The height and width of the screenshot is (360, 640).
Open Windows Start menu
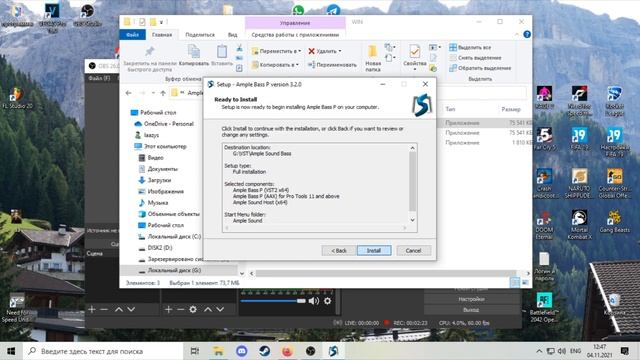coord(11,351)
